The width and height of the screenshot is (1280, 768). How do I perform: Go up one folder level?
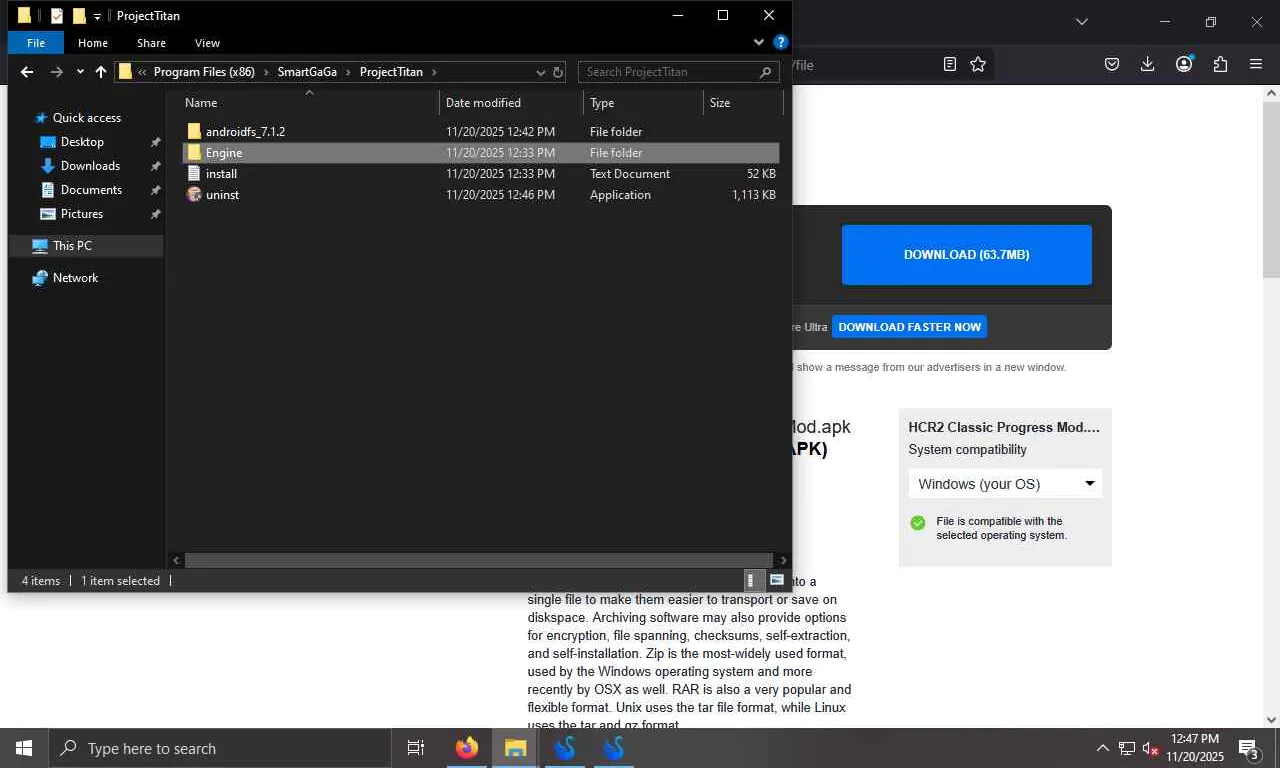[x=101, y=72]
